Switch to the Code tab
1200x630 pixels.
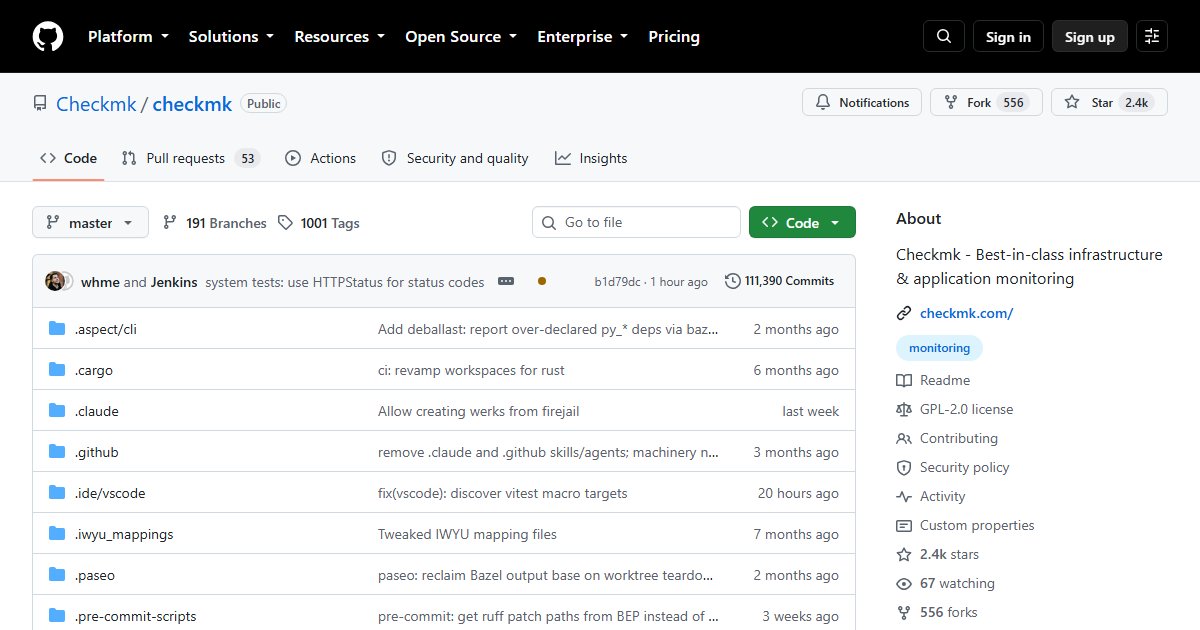[68, 158]
